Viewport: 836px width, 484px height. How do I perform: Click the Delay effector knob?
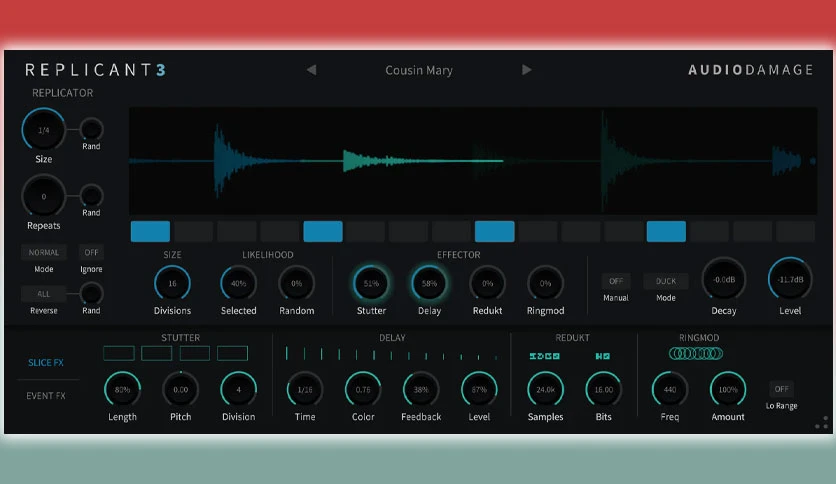[429, 283]
